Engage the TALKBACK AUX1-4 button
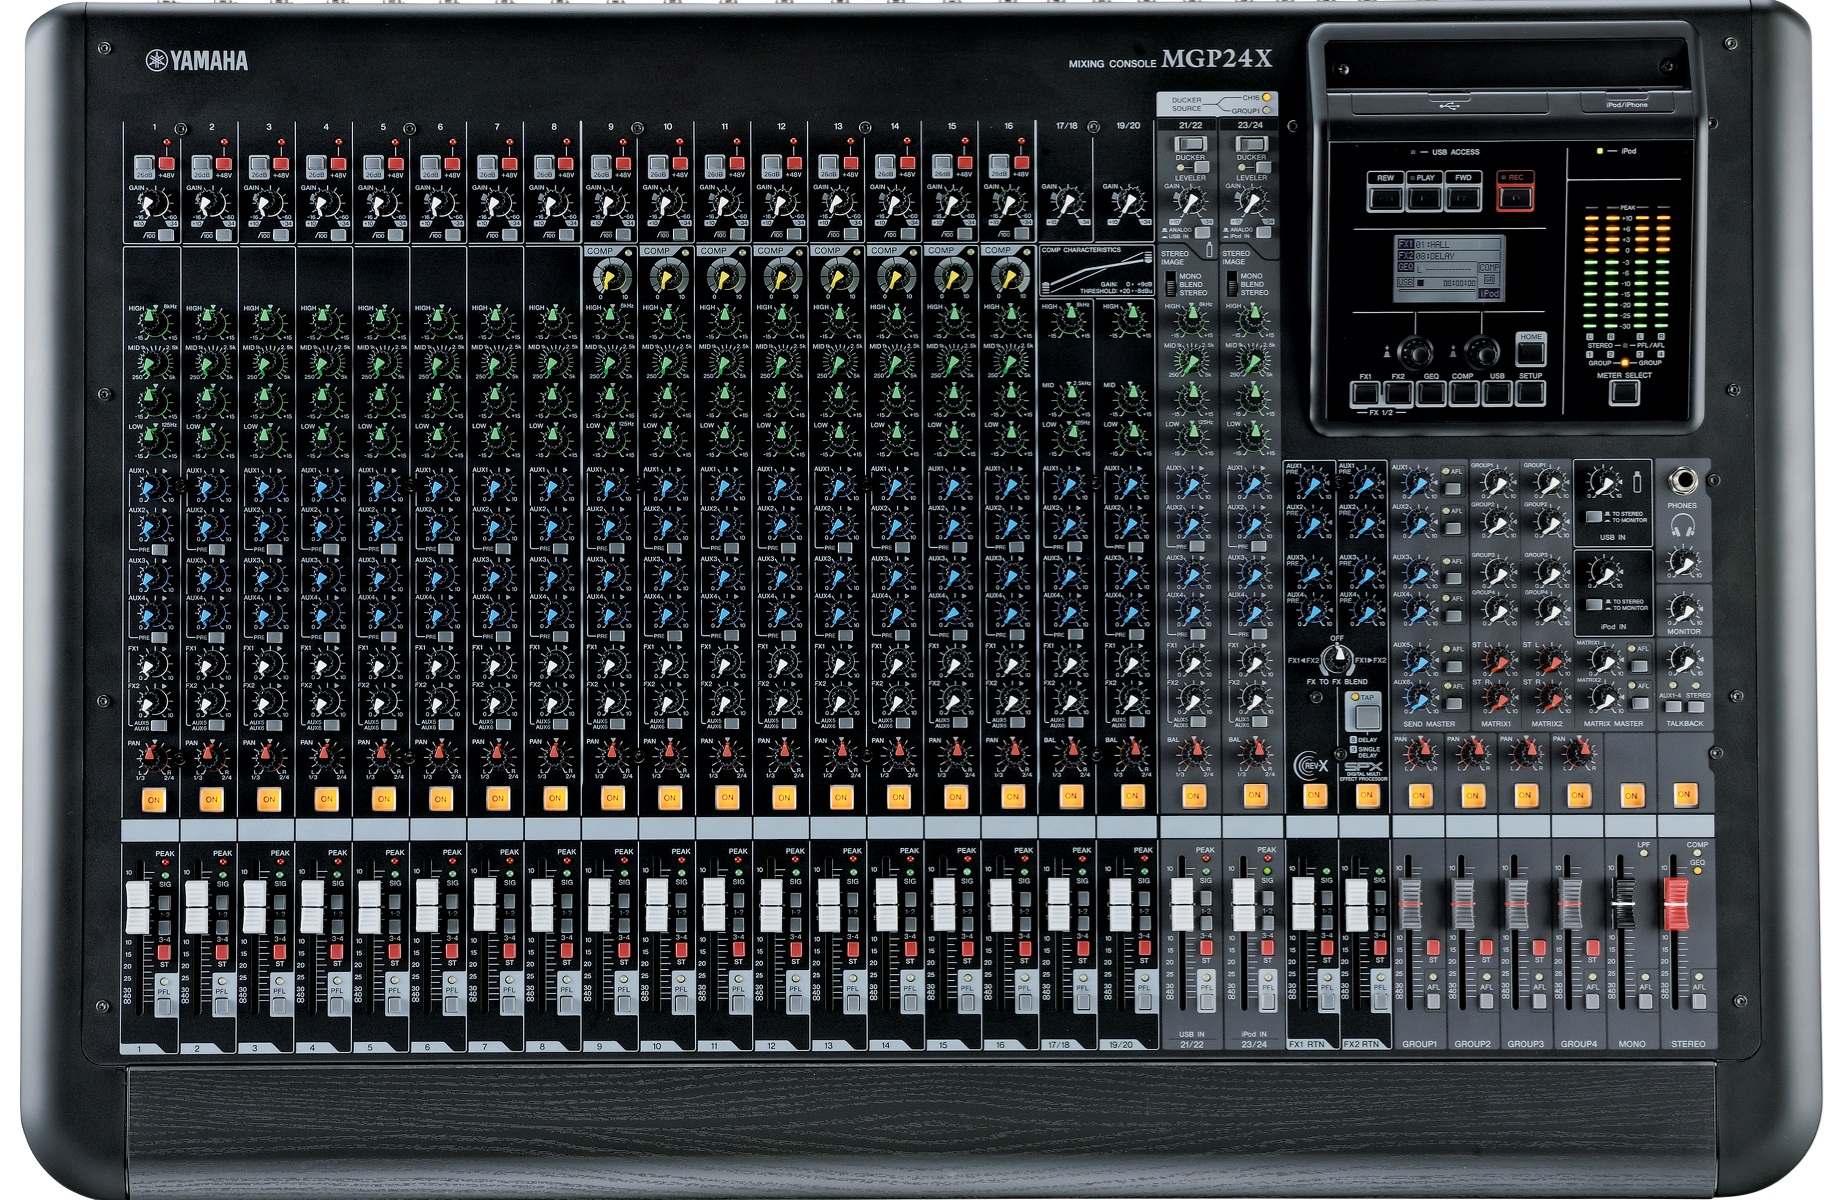 [1673, 707]
